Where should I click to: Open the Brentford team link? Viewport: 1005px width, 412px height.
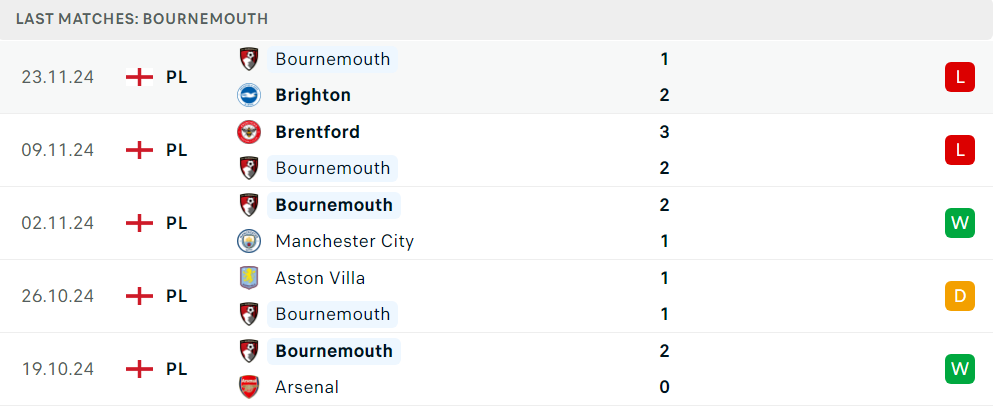317,132
